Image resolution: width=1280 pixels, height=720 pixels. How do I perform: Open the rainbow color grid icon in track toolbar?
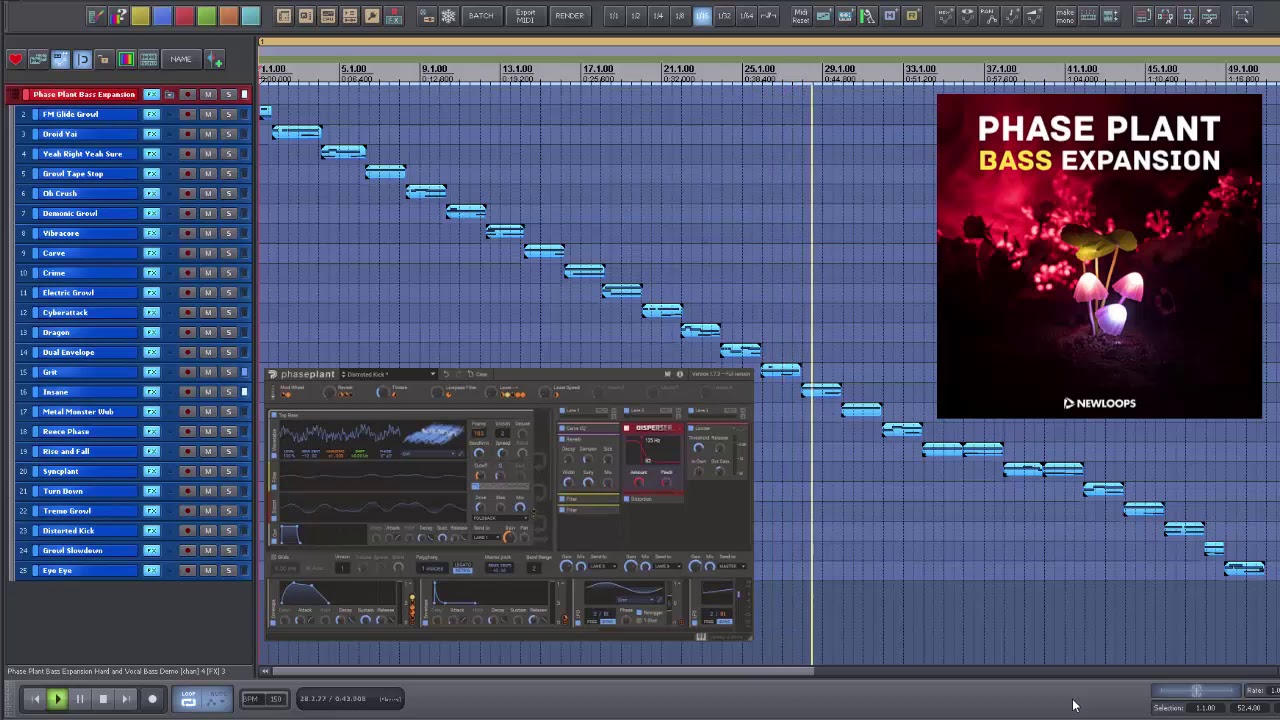pos(126,60)
